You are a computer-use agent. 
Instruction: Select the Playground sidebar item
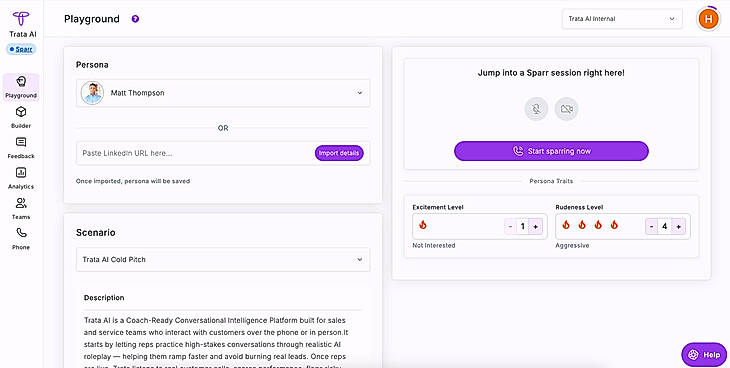click(x=21, y=87)
